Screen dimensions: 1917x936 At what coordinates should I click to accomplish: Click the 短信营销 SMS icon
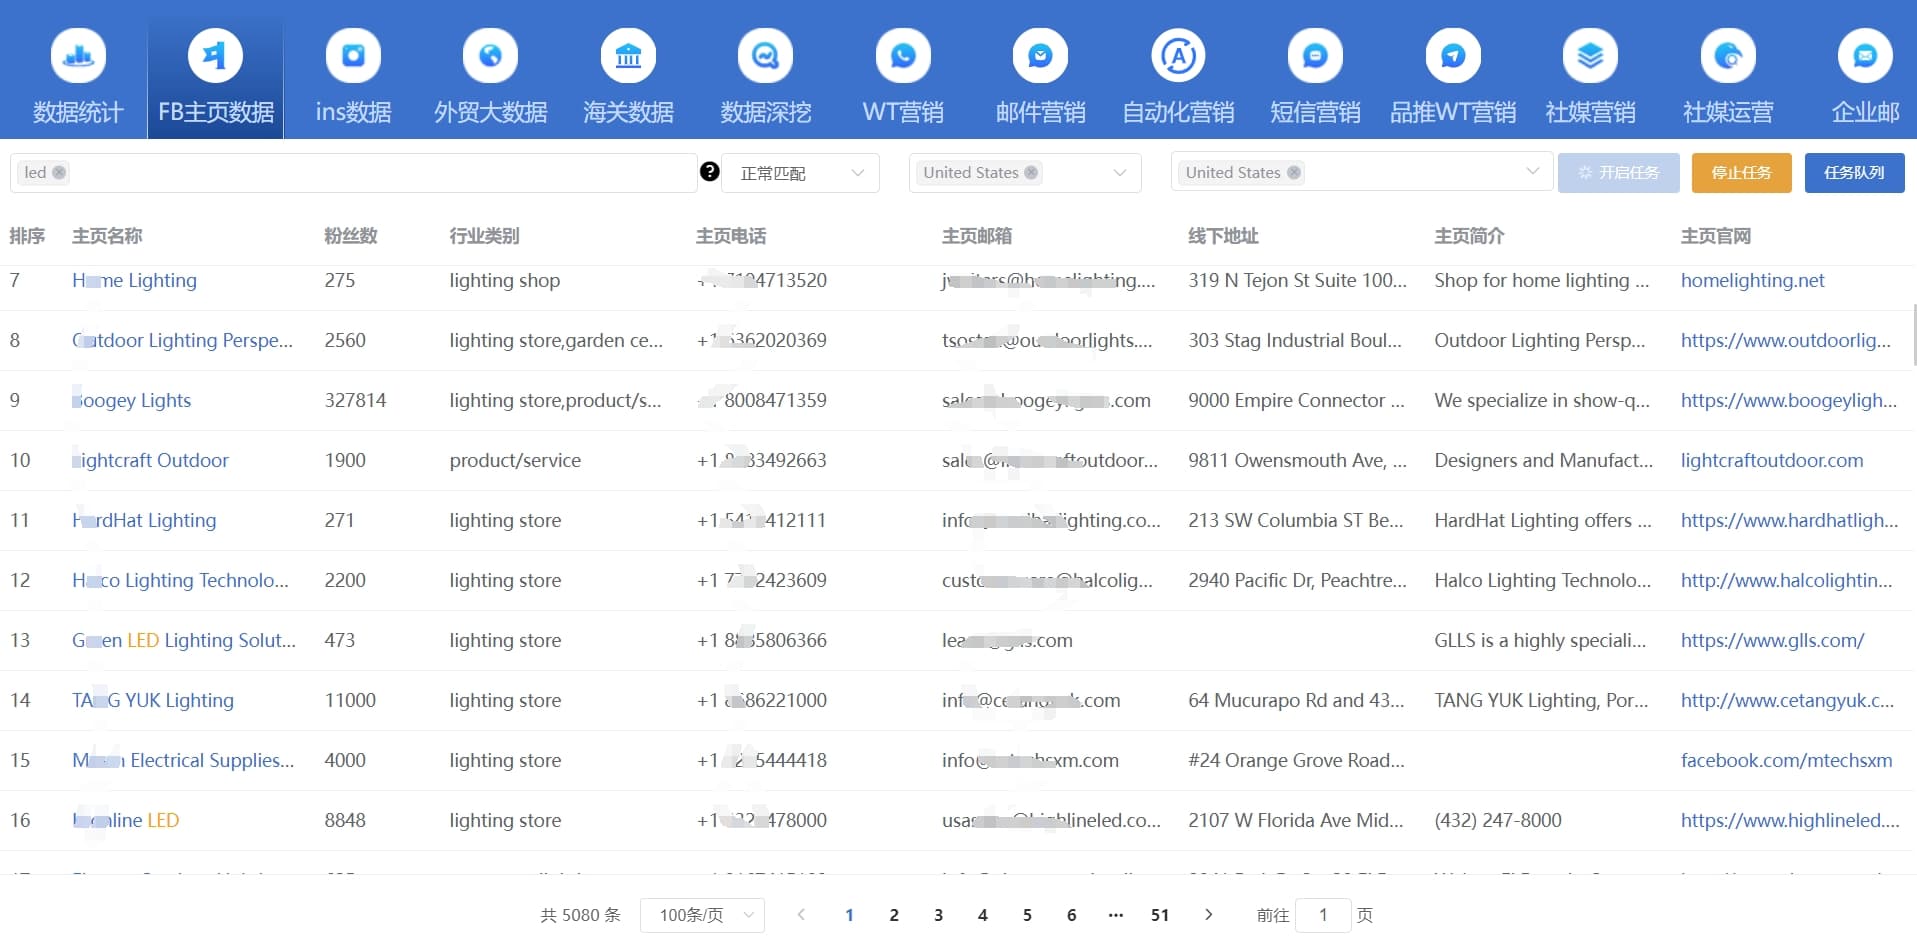tap(1315, 56)
